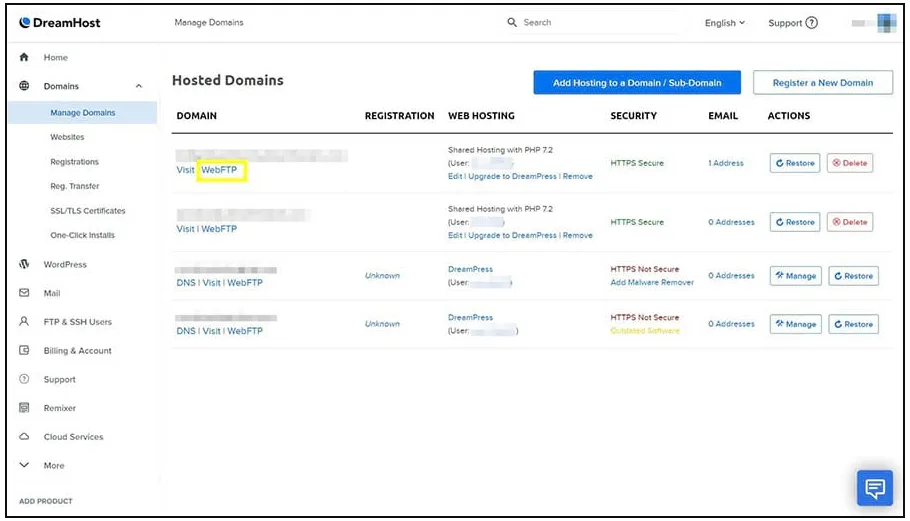Click WebFTP link in fourth domain row
This screenshot has height=521, width=910.
pos(245,331)
